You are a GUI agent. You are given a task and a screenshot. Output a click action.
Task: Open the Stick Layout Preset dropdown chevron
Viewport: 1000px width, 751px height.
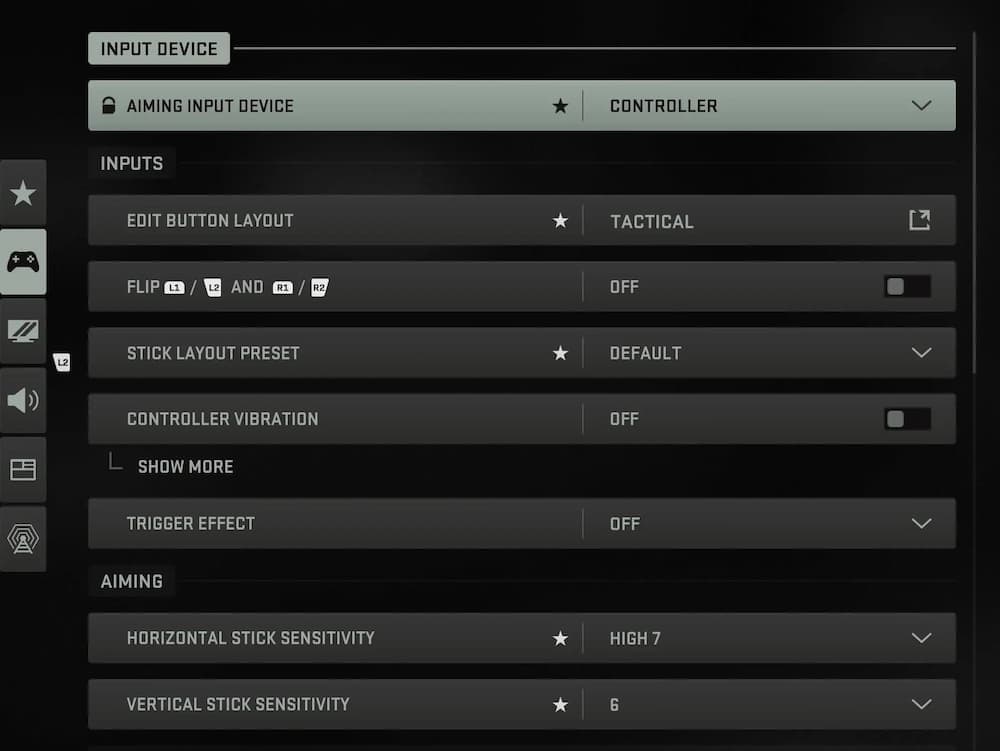click(921, 353)
